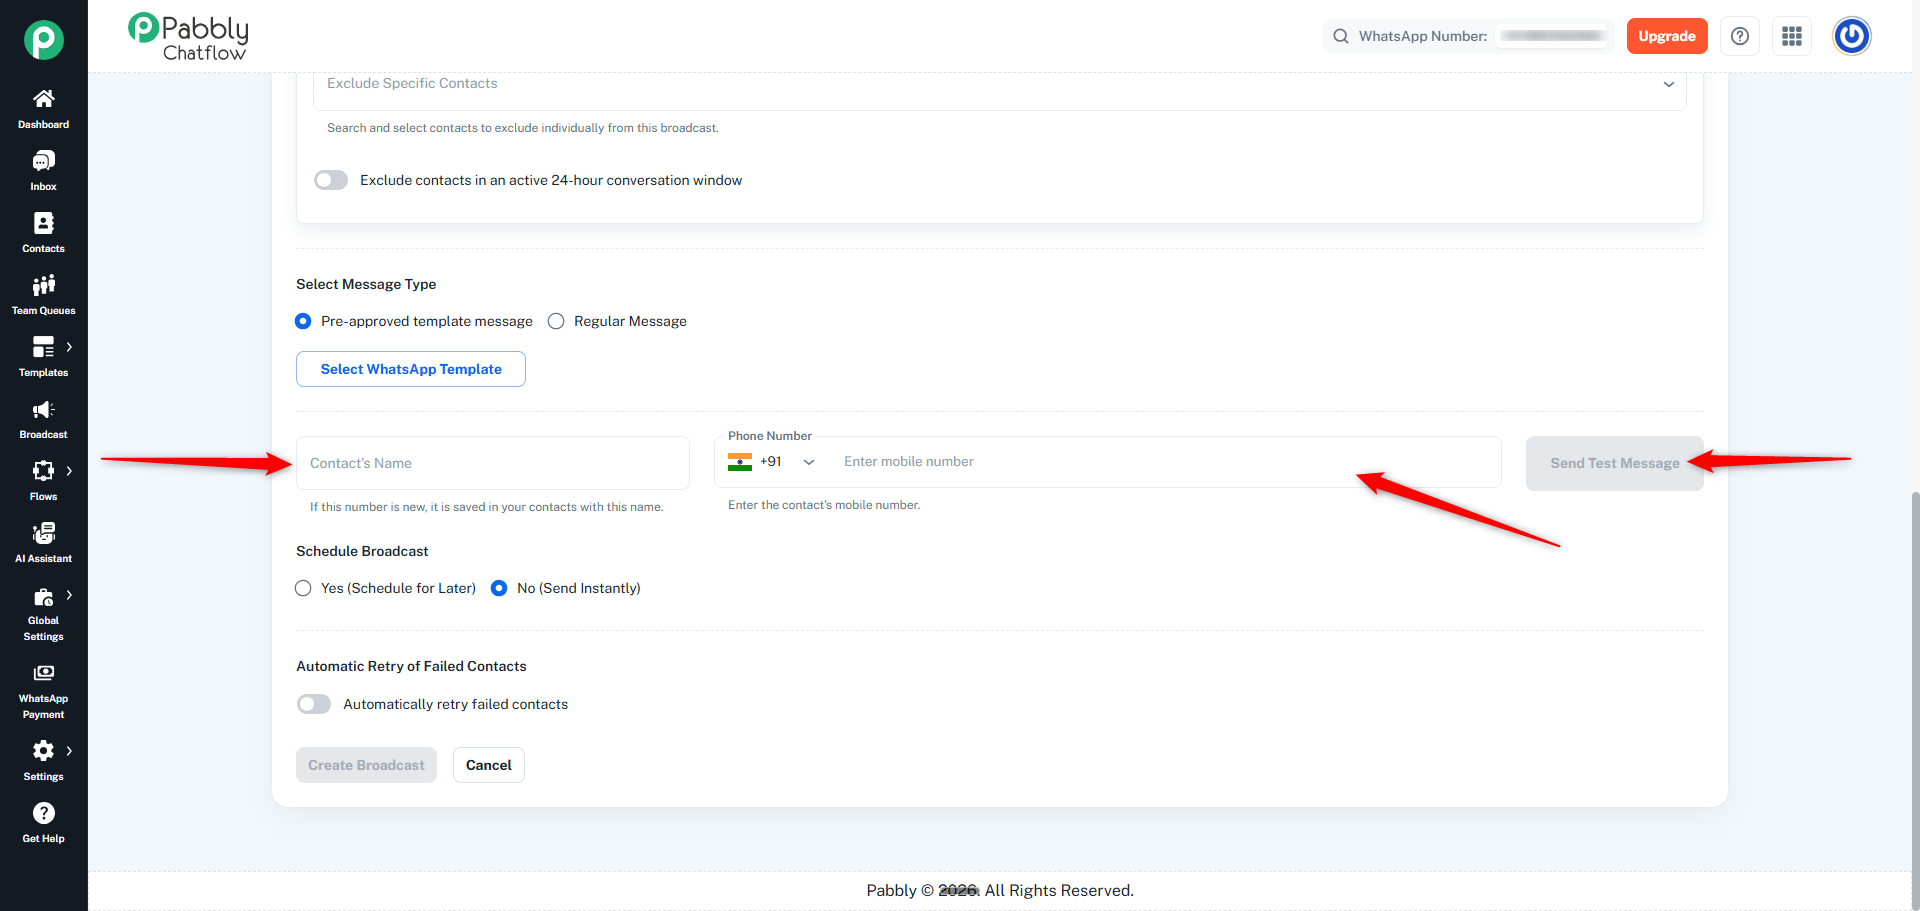Open WhatsApp Payment in sidebar
The image size is (1920, 911).
pyautogui.click(x=43, y=691)
